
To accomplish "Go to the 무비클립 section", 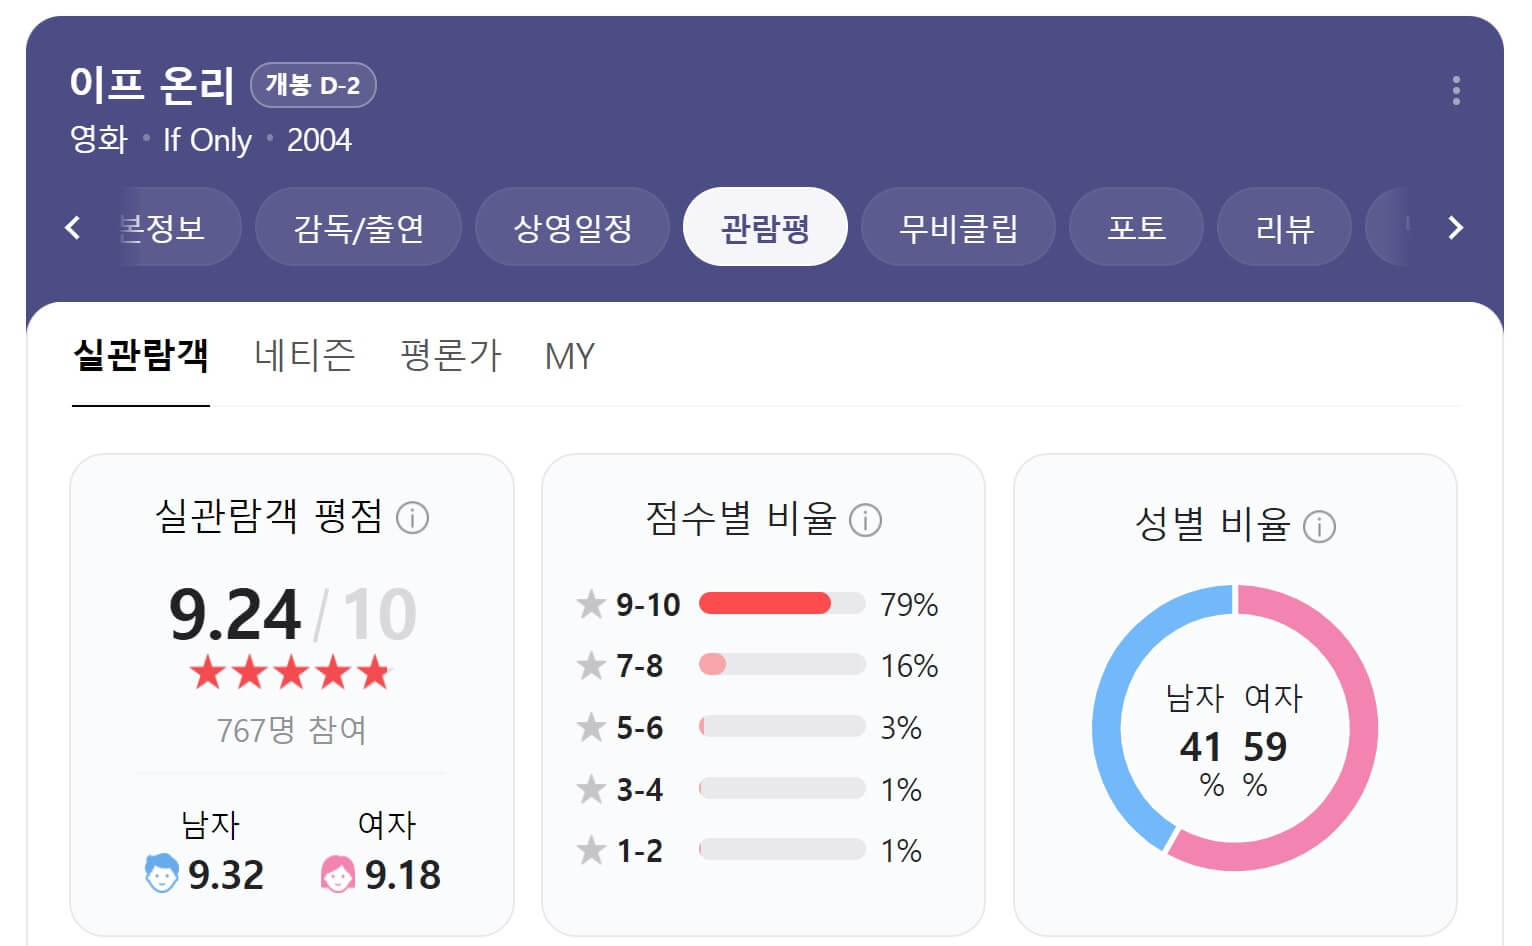I will click(x=957, y=228).
